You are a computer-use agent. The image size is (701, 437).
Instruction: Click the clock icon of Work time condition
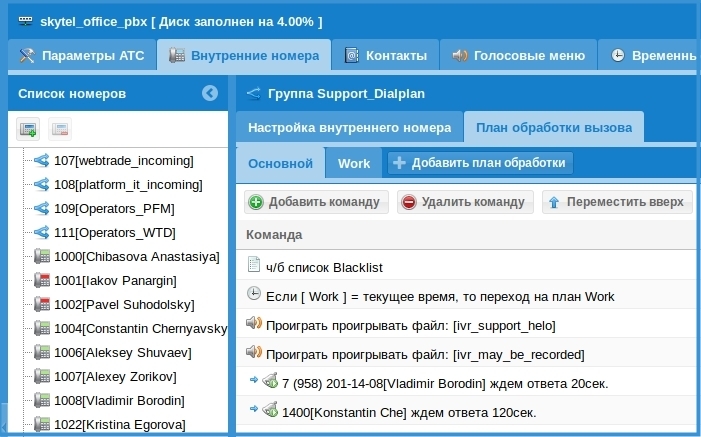click(253, 295)
